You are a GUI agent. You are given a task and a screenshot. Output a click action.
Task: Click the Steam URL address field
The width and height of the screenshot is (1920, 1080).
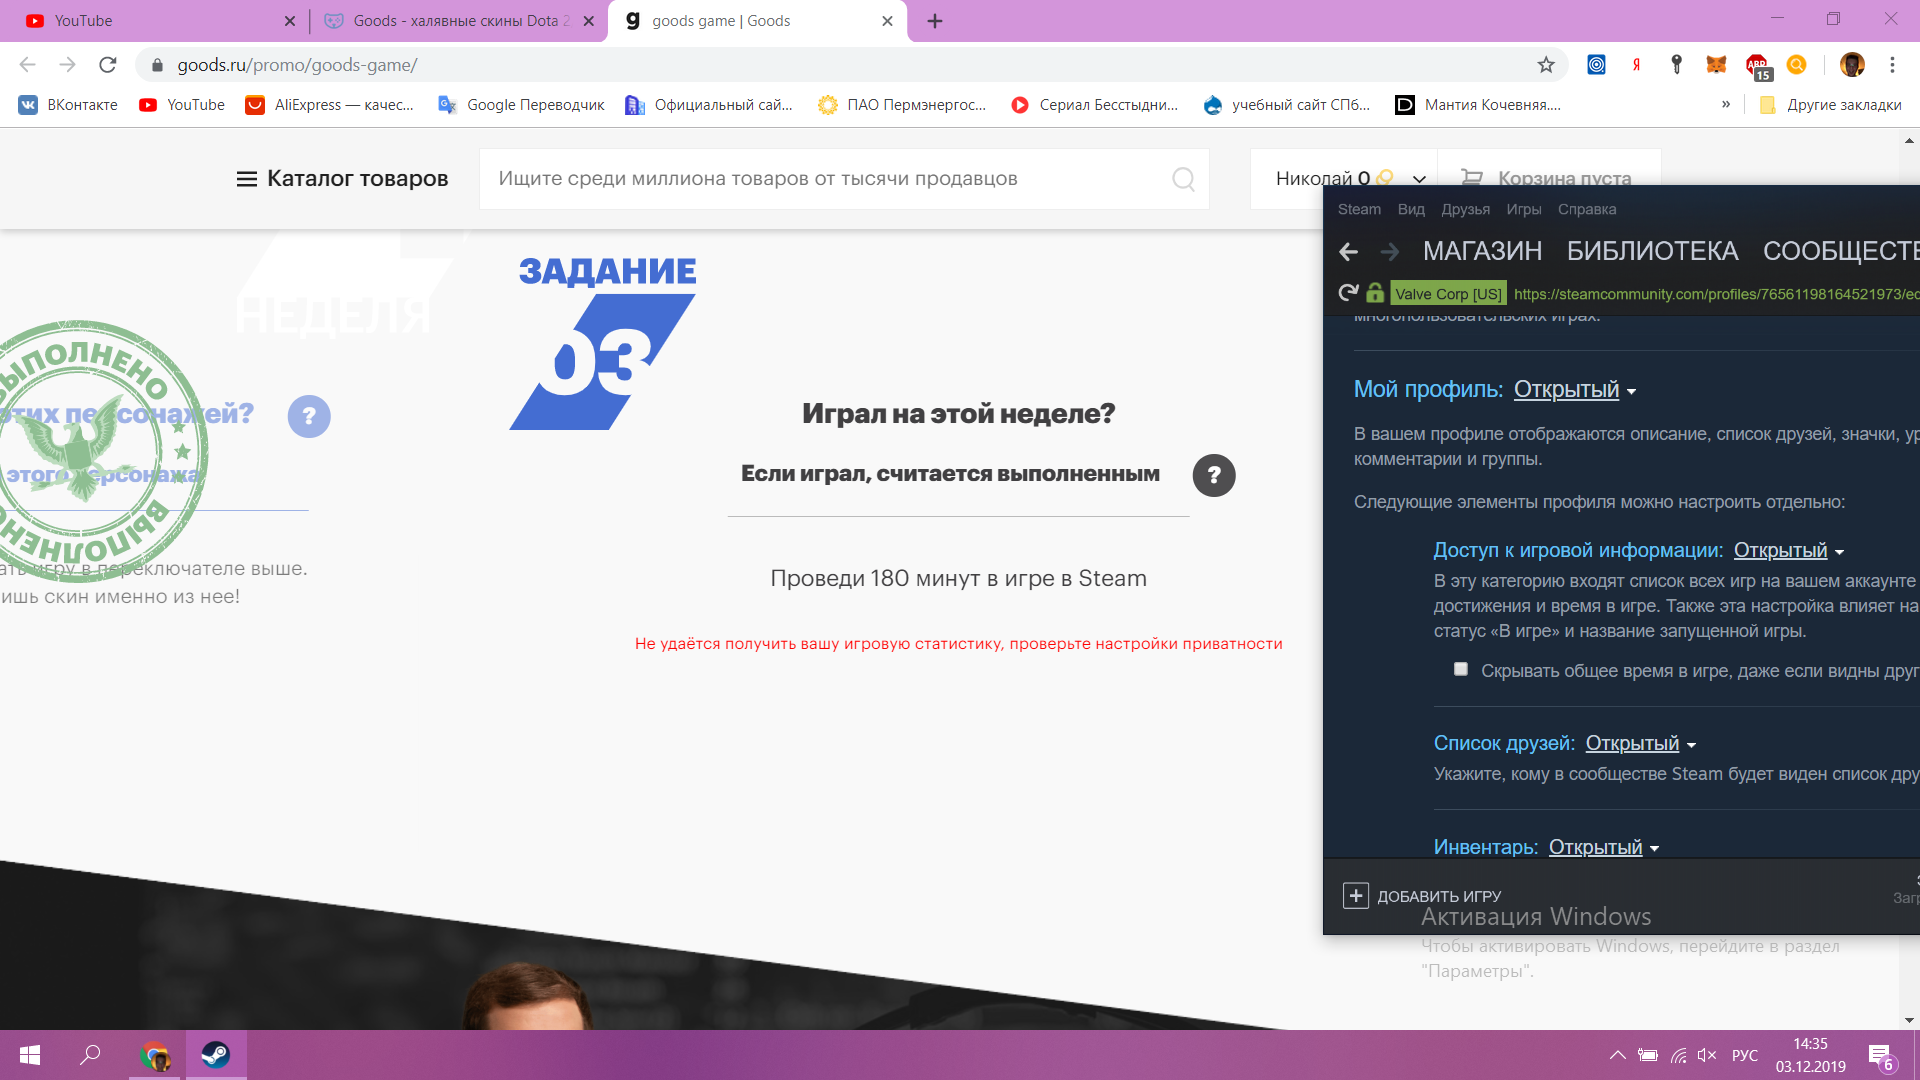(1716, 294)
